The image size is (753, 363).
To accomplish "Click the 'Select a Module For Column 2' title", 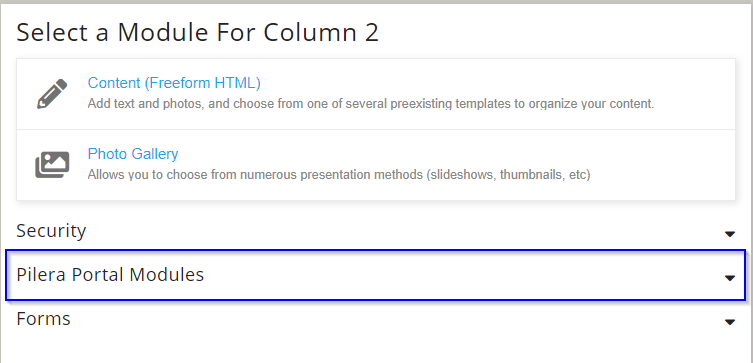I will (x=197, y=33).
